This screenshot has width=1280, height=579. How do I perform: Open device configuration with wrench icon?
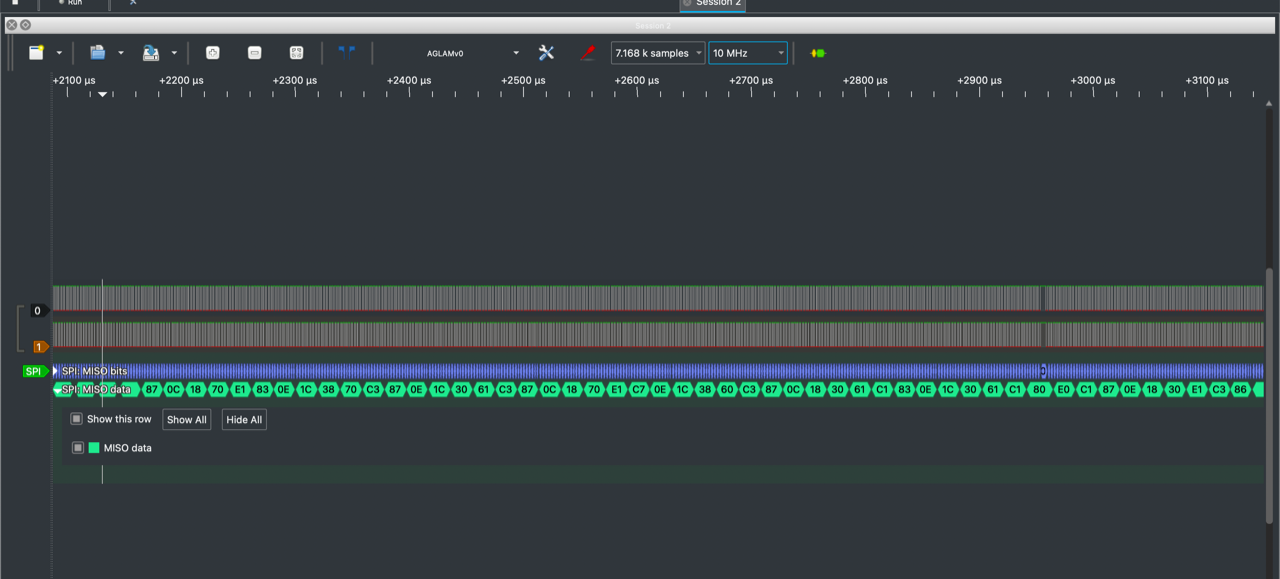click(x=546, y=53)
